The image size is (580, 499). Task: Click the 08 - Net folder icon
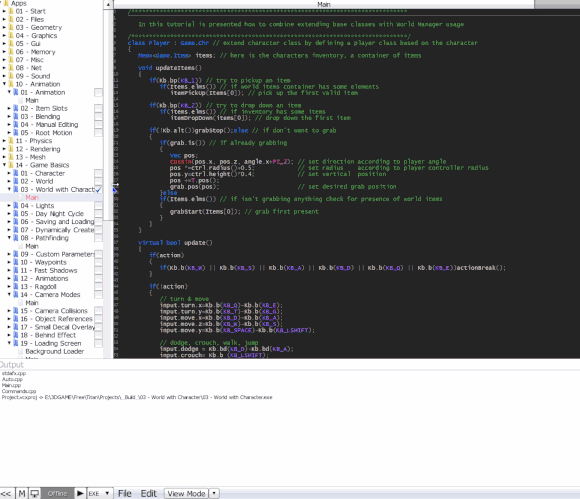(x=11, y=68)
